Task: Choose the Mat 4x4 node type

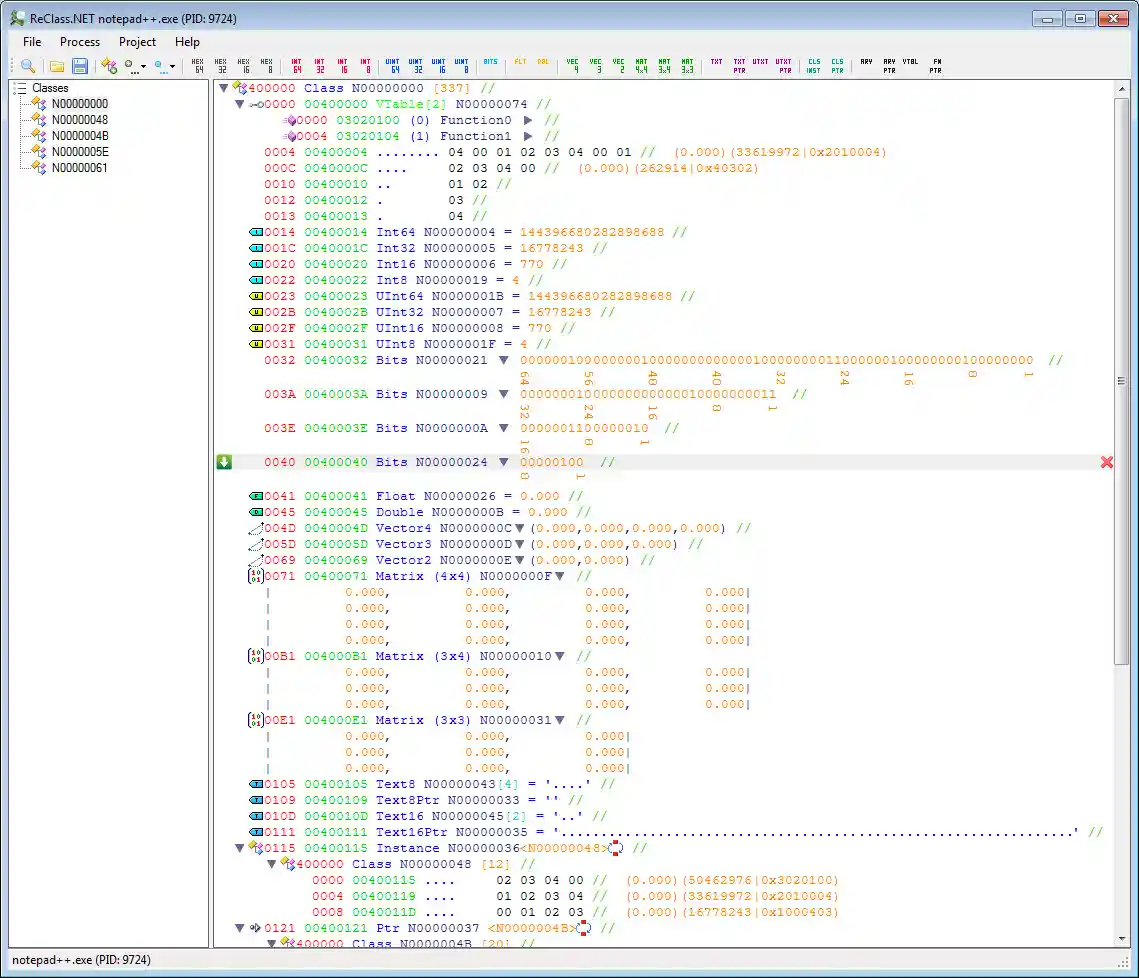Action: [x=642, y=66]
